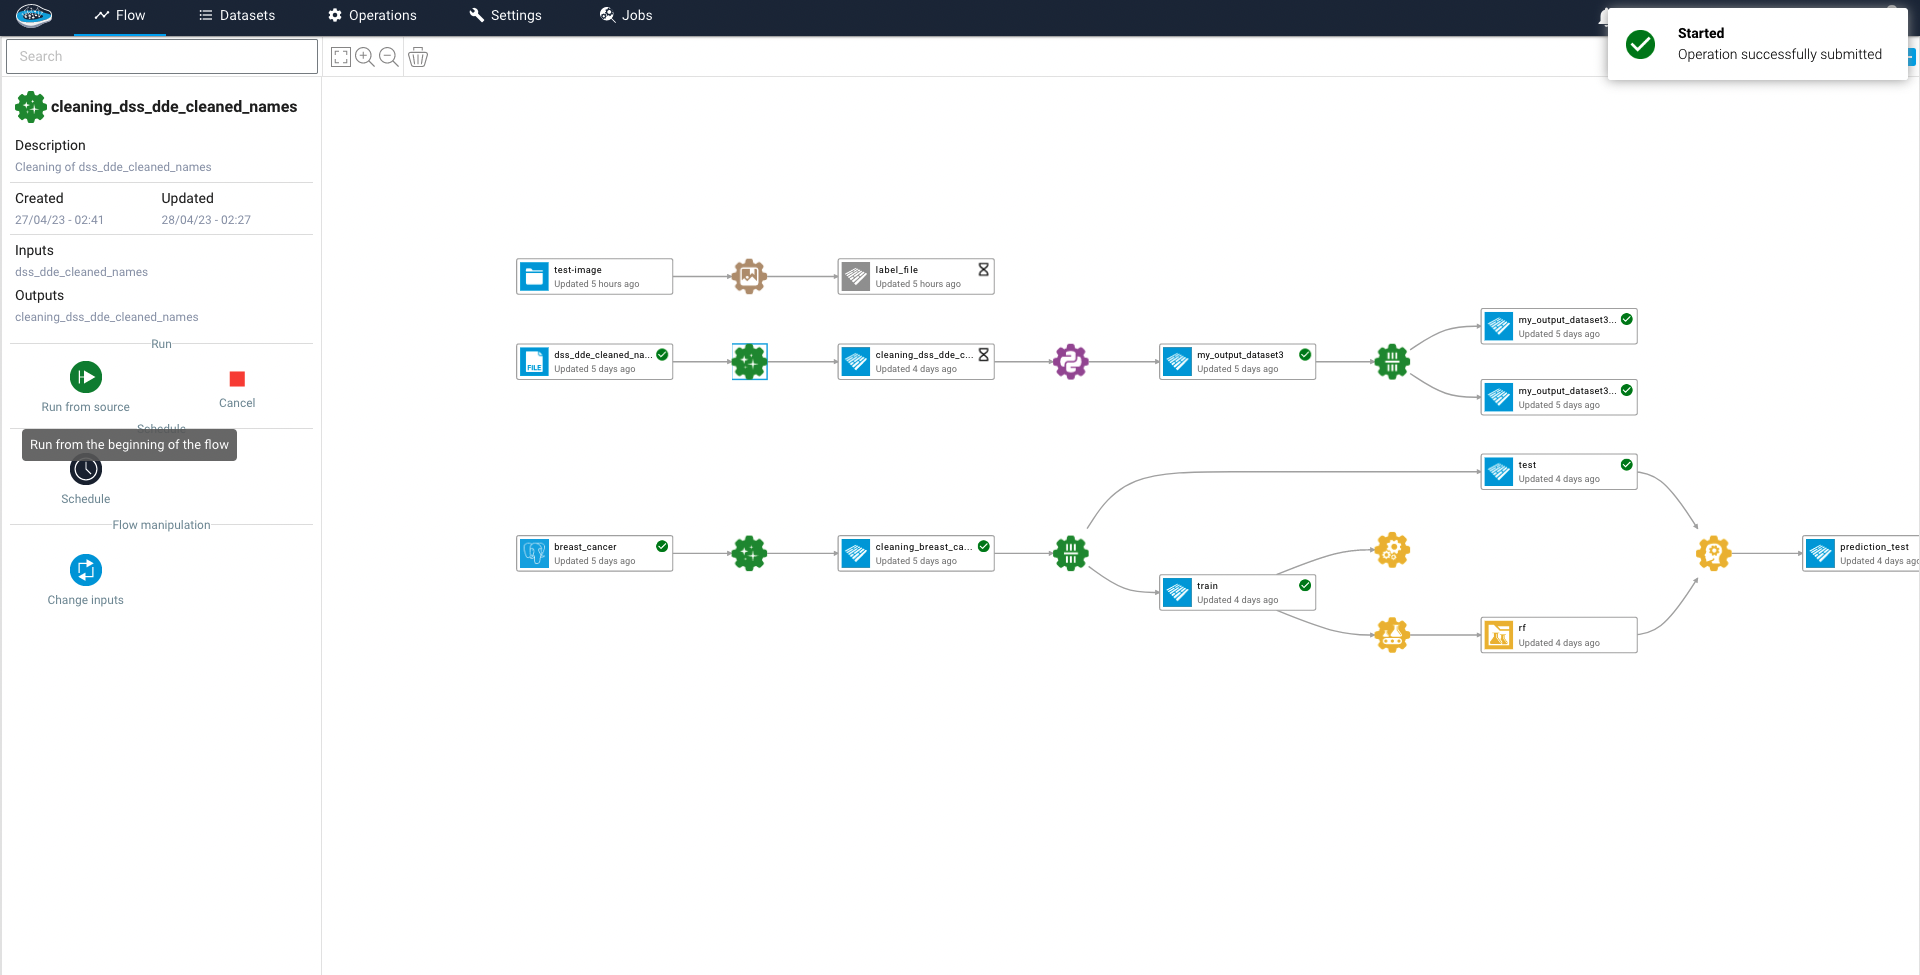1920x975 pixels.
Task: Zoom in using the magnifier plus icon
Action: click(364, 57)
